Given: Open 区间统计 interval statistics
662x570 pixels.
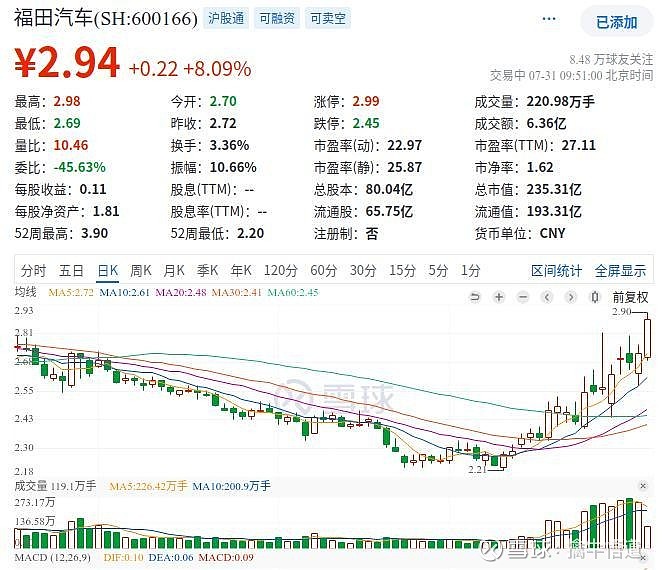Looking at the screenshot, I should coord(556,271).
